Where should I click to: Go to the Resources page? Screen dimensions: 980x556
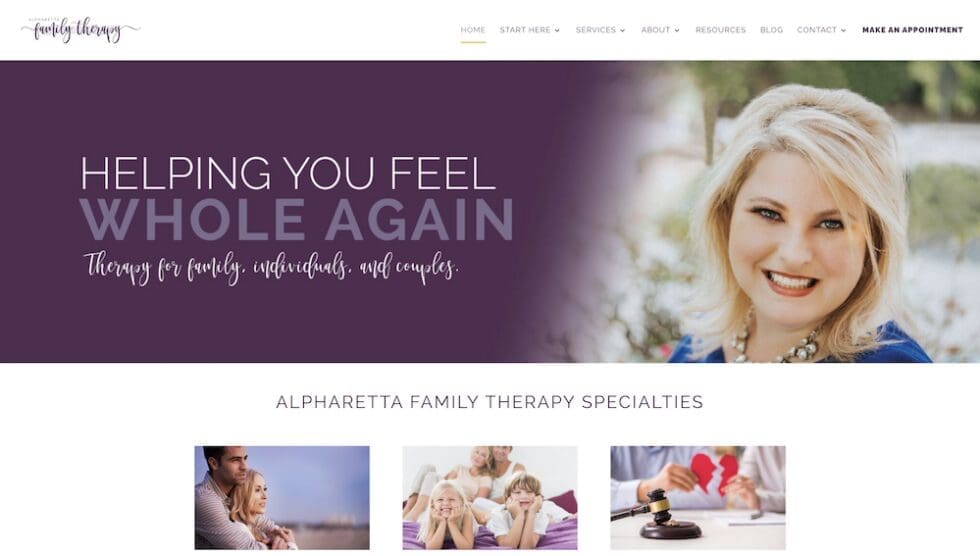pos(721,30)
